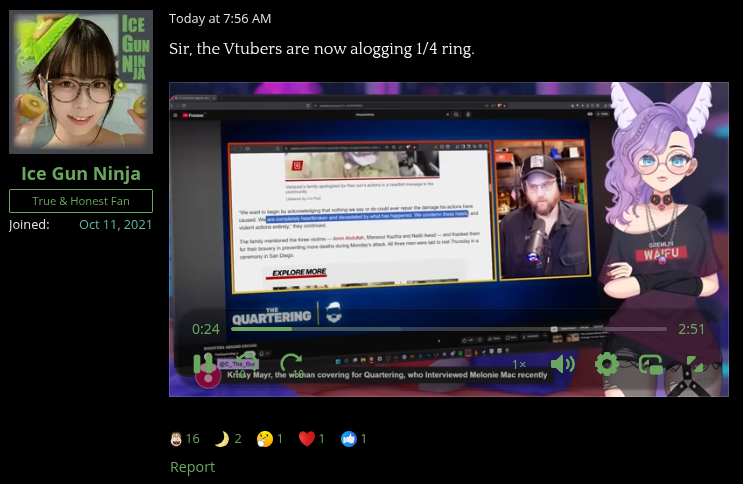
Task: Click the thinking face reaction
Action: coord(270,439)
